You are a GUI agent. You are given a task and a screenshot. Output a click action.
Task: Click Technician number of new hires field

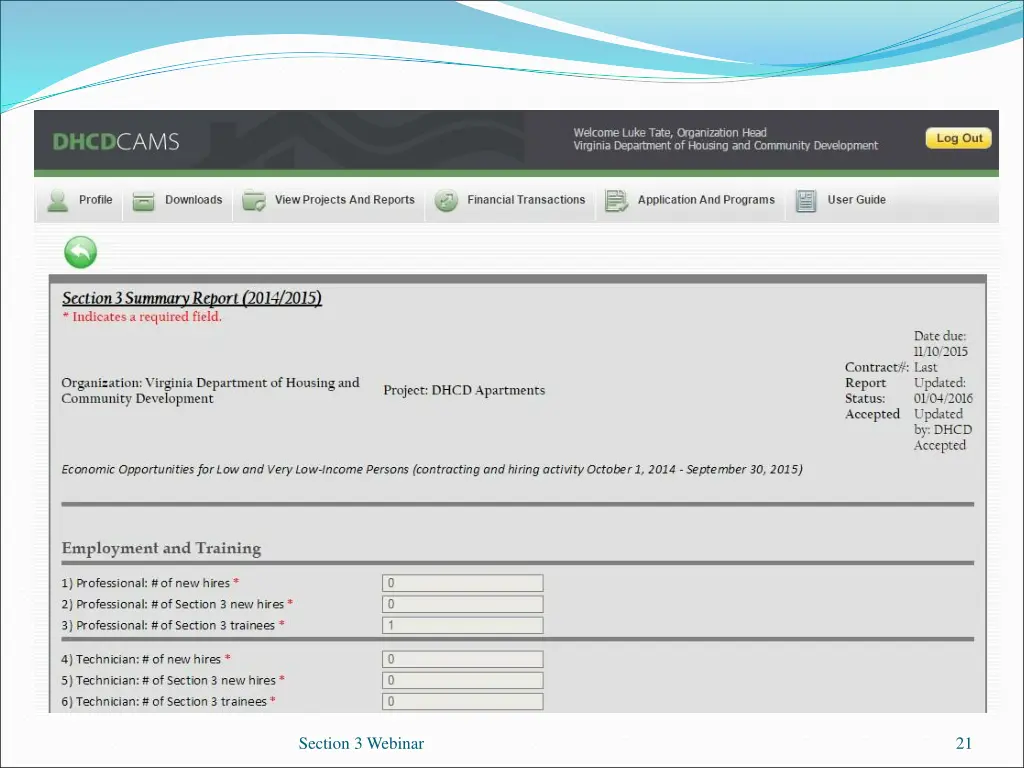tap(462, 659)
